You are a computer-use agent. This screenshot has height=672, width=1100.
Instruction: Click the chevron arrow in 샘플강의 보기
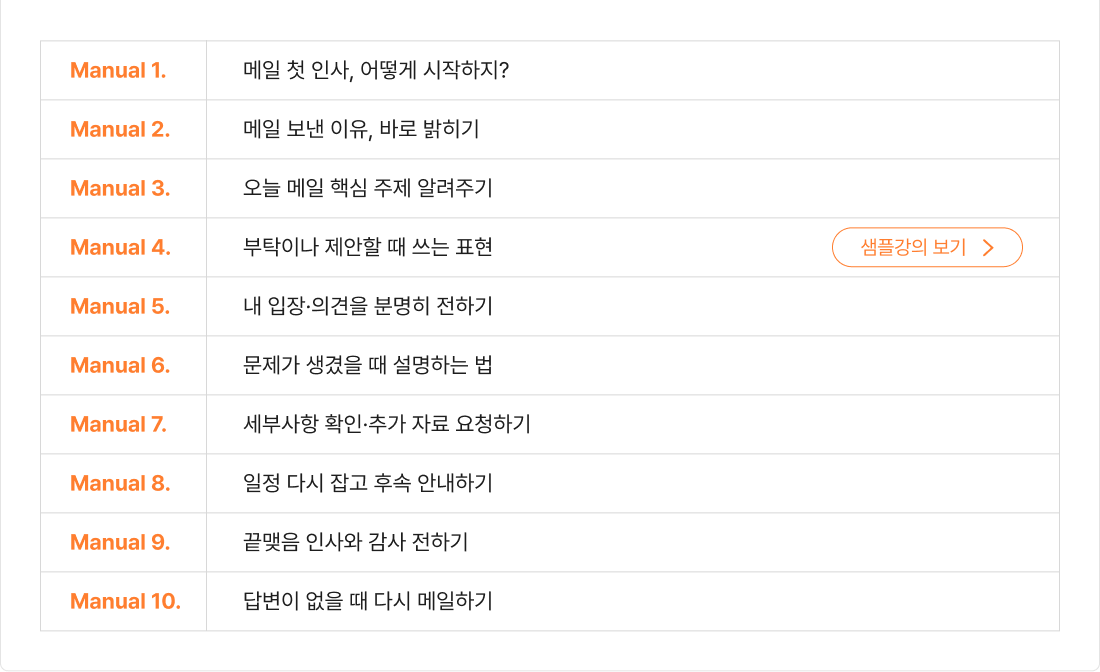988,248
